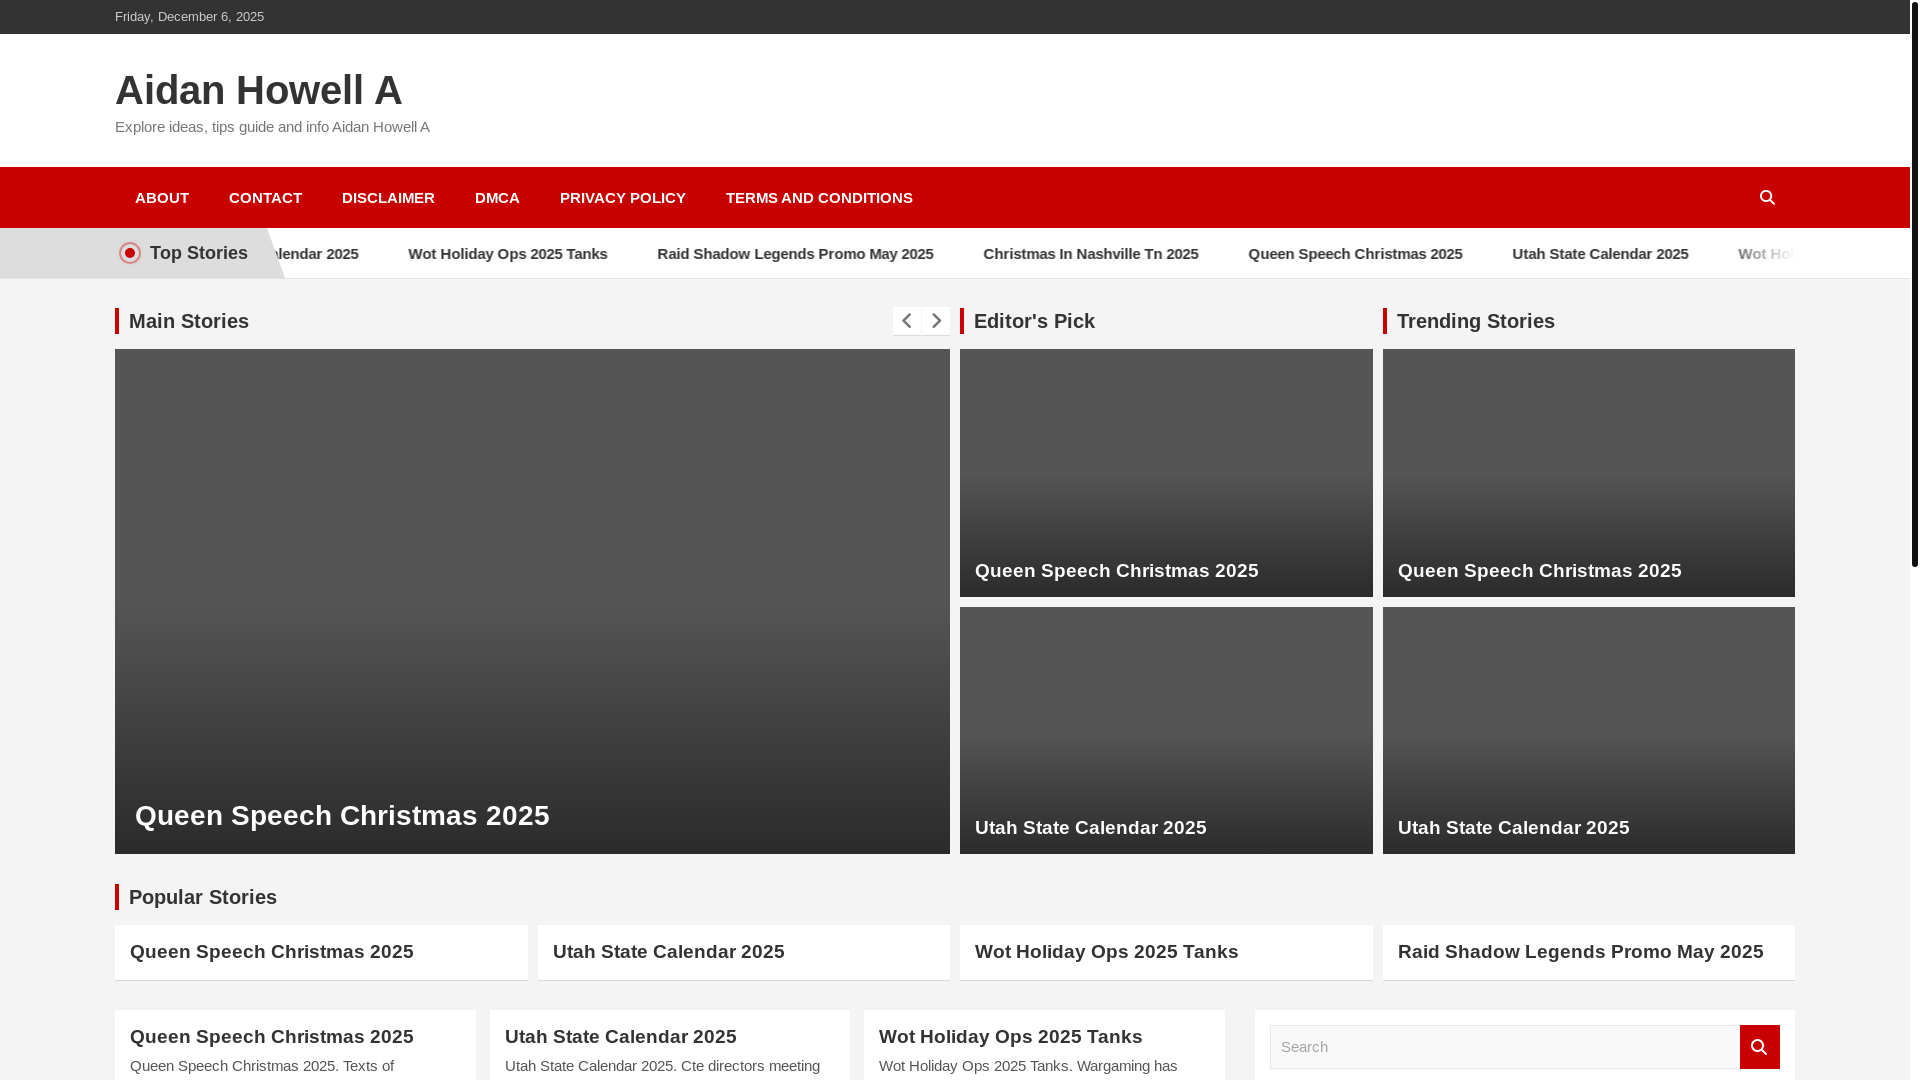Click the Editor's Pick section heading
The width and height of the screenshot is (1920, 1080).
(x=1034, y=321)
